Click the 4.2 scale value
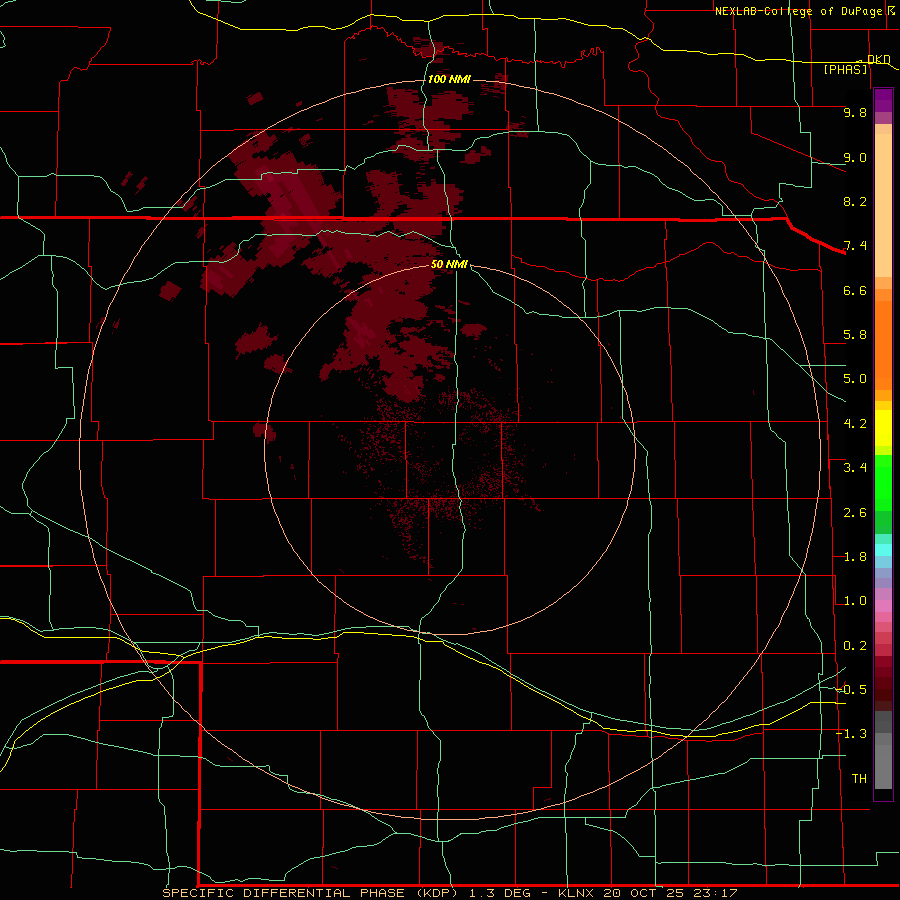900x900 pixels. pos(855,424)
